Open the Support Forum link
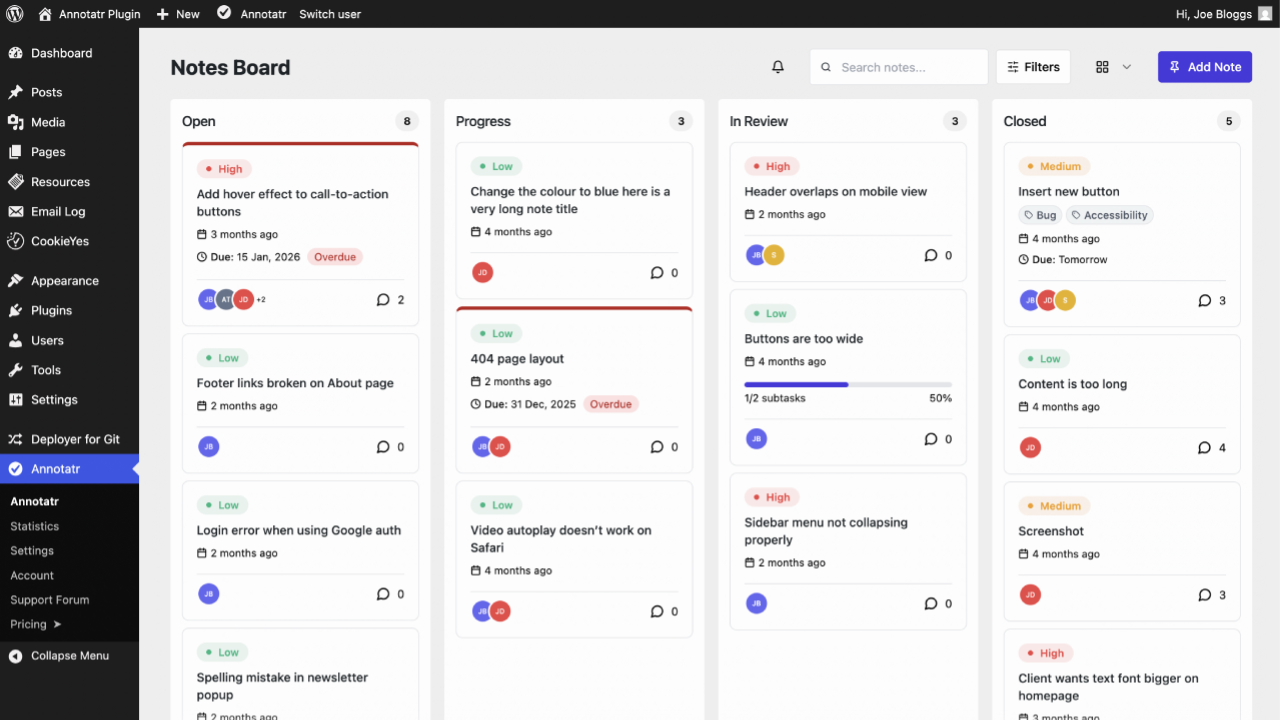 [x=50, y=600]
